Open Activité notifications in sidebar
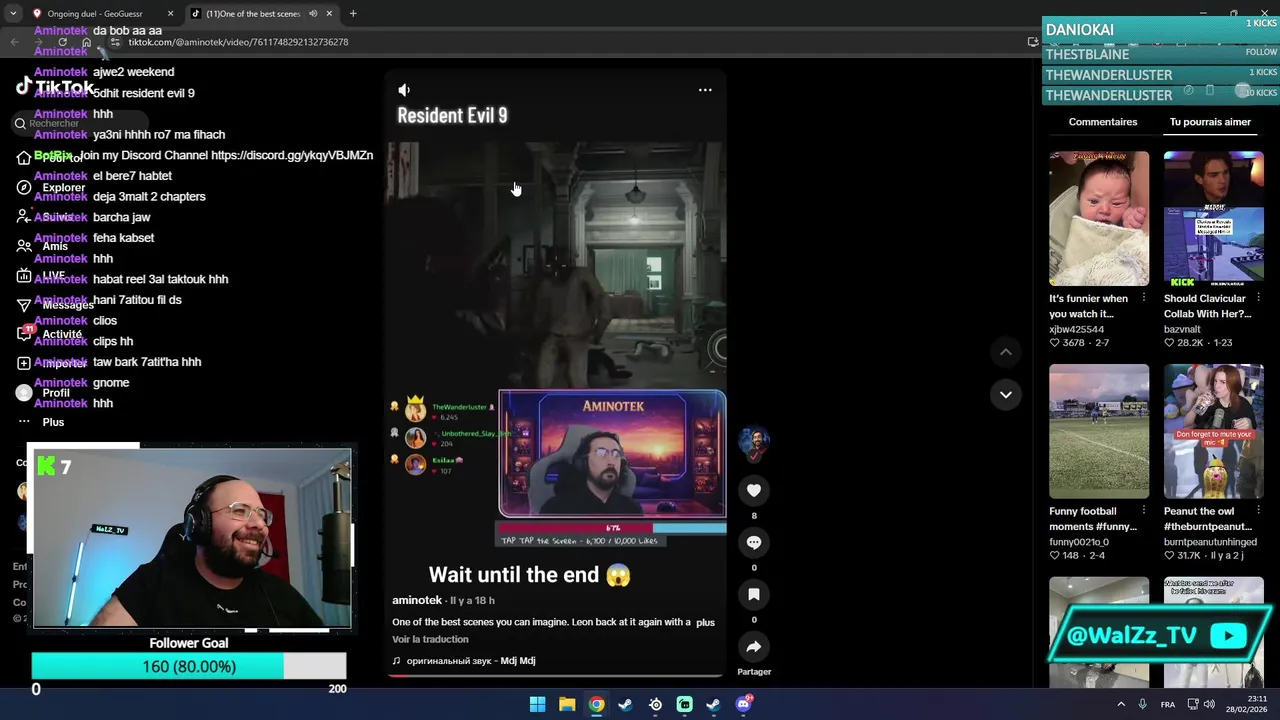The height and width of the screenshot is (720, 1280). tap(50, 334)
